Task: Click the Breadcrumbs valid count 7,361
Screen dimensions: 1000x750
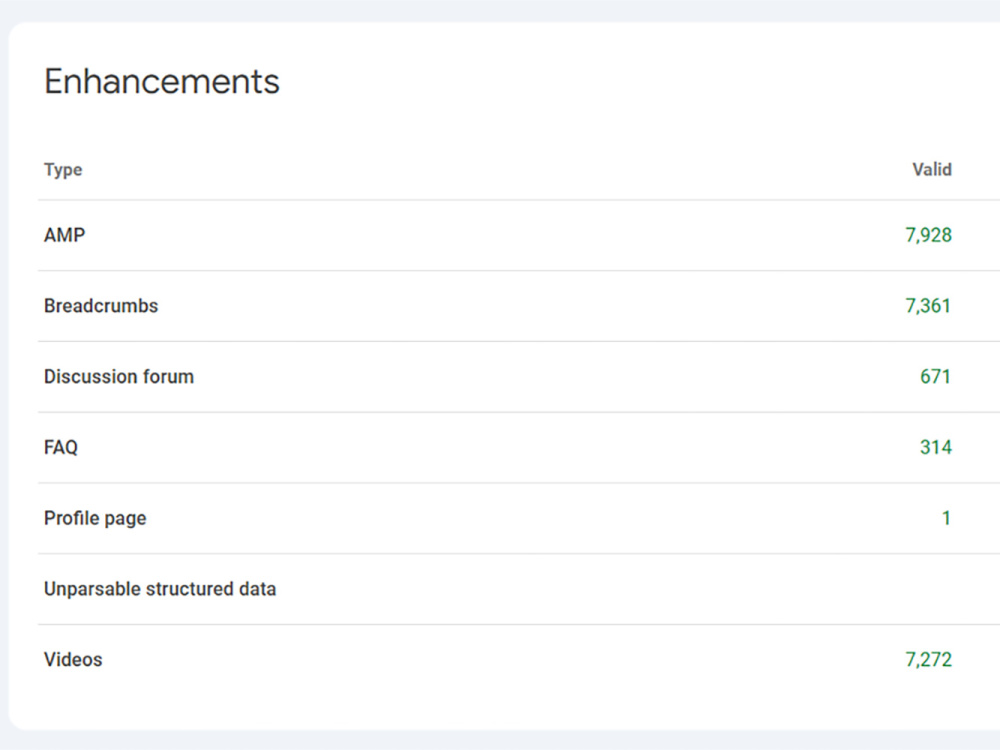Action: [x=928, y=306]
